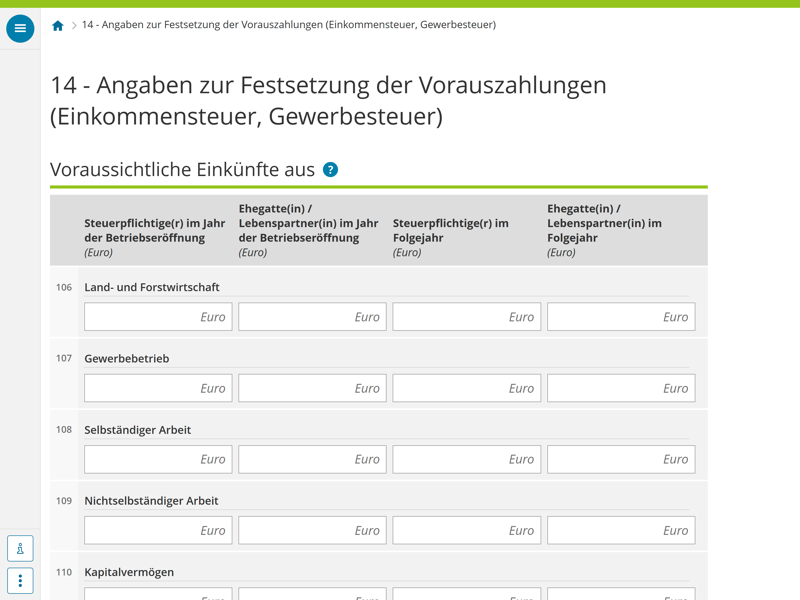Open help for Voraussichtliche Einkünfte aus

pyautogui.click(x=330, y=170)
